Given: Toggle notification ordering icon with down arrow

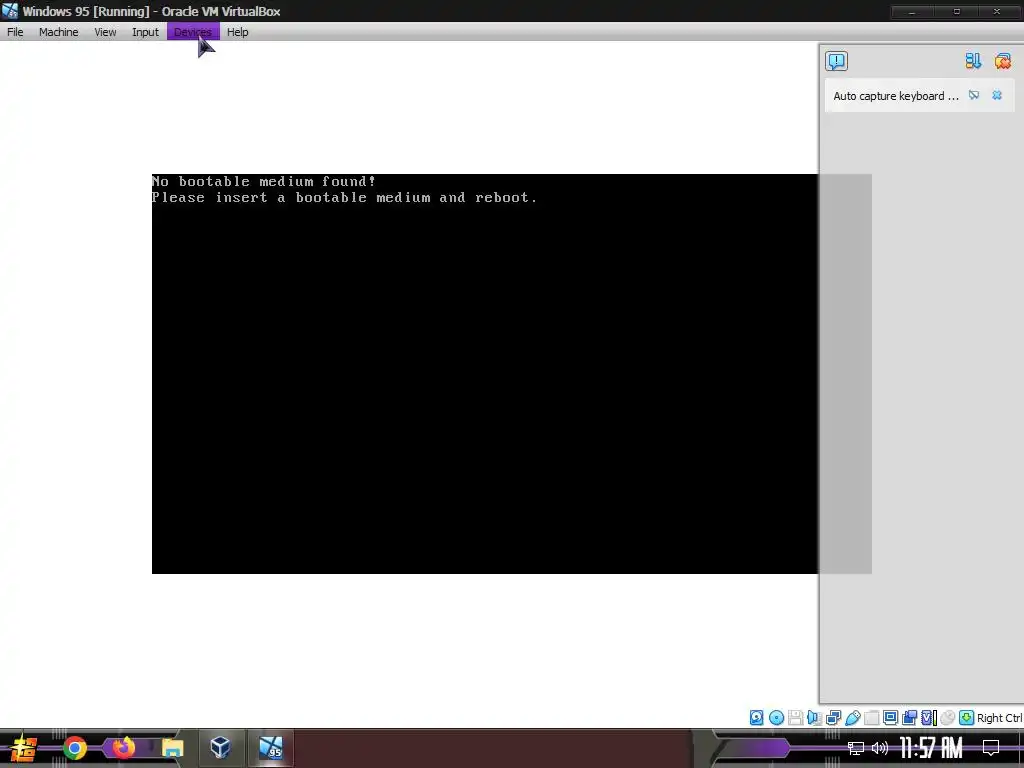Looking at the screenshot, I should [973, 61].
